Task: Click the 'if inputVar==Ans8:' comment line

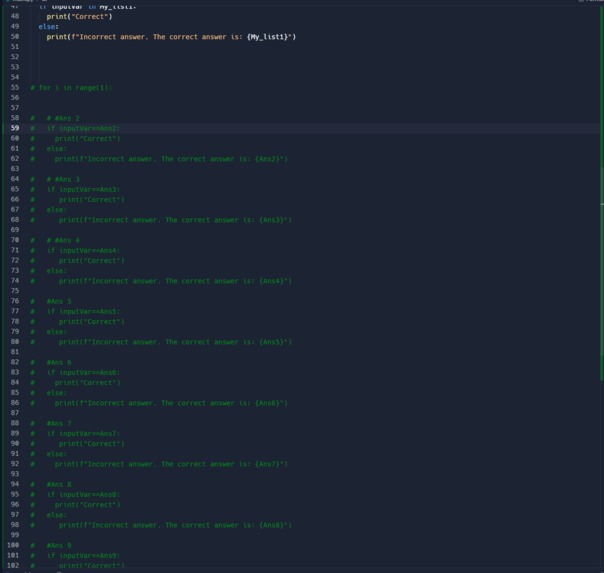Action: point(84,494)
